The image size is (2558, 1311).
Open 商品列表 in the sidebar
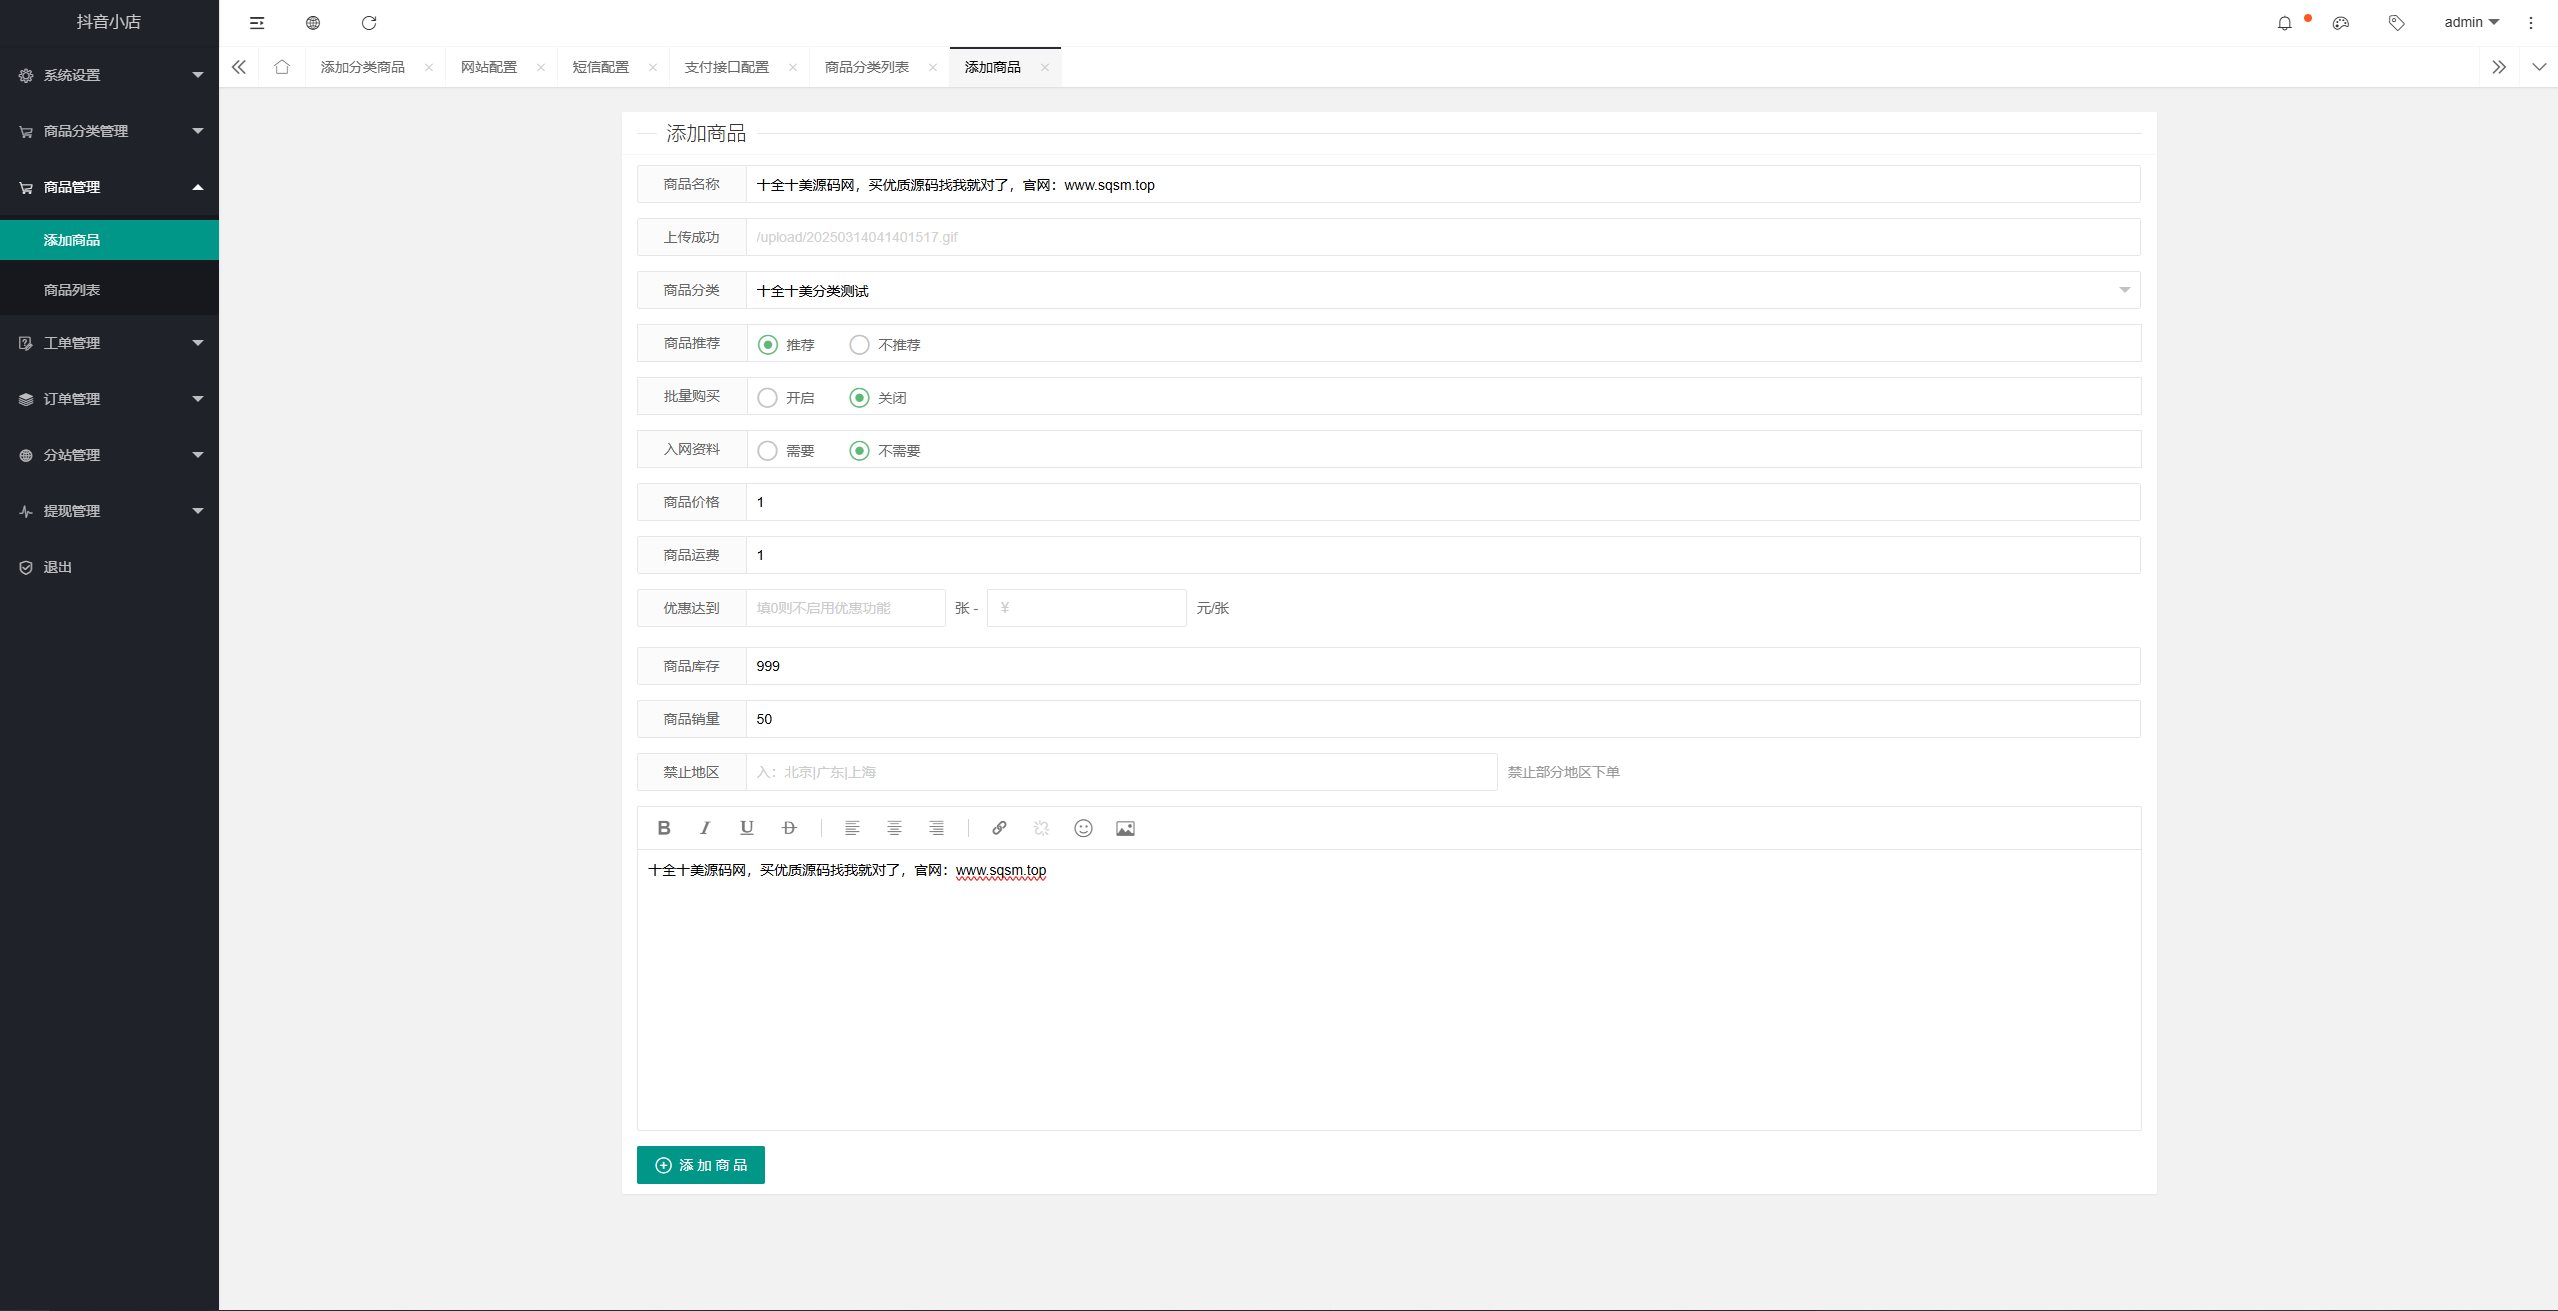(x=72, y=290)
